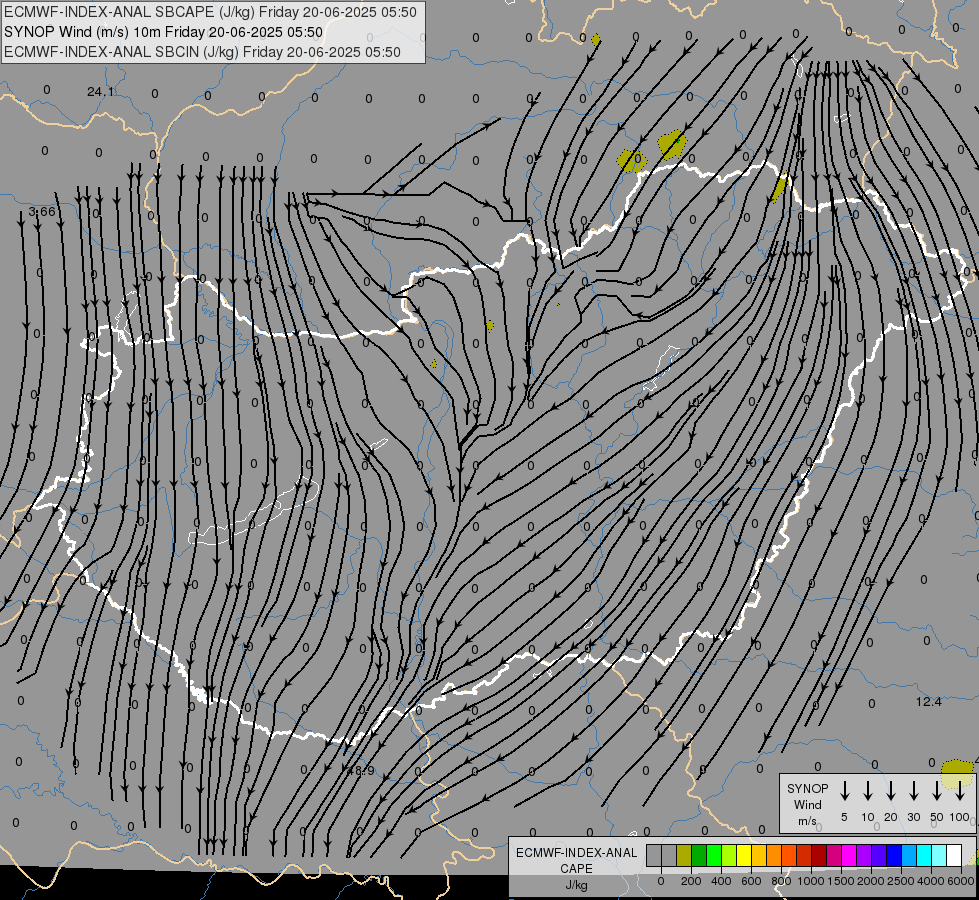Click the 400 tick label on CAPE scale
Image resolution: width=979 pixels, height=900 pixels.
click(x=721, y=881)
